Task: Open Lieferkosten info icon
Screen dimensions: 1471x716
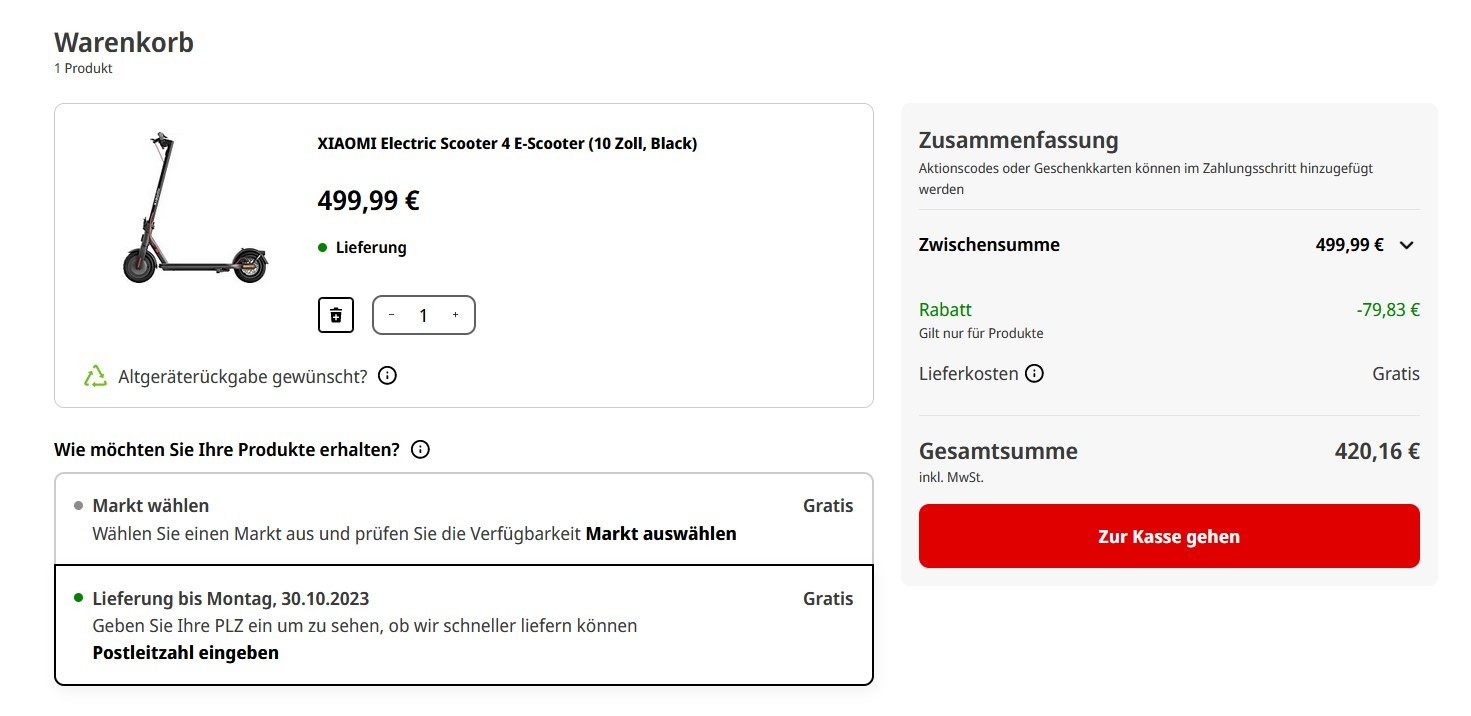Action: 1035,374
